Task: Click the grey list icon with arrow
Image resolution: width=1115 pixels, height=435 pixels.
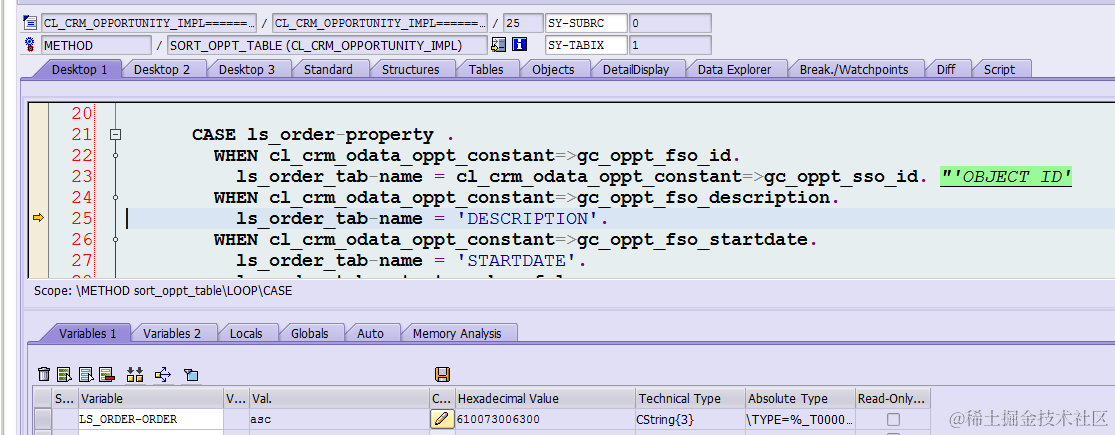Action: tap(86, 375)
